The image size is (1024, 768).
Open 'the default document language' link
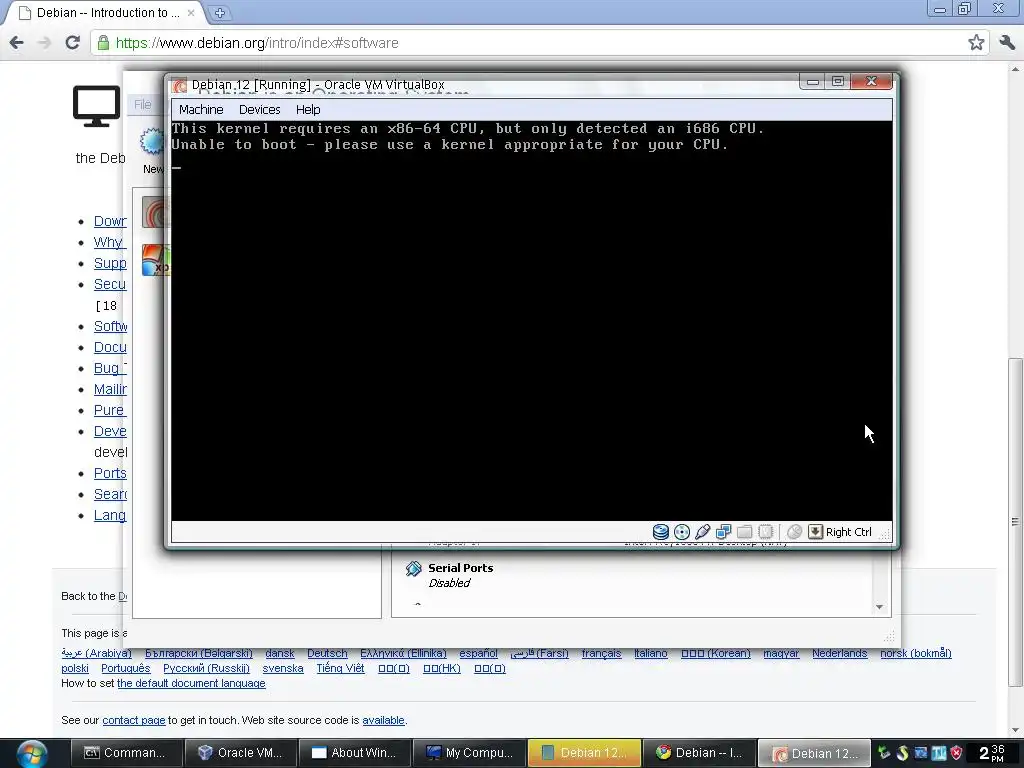click(191, 683)
